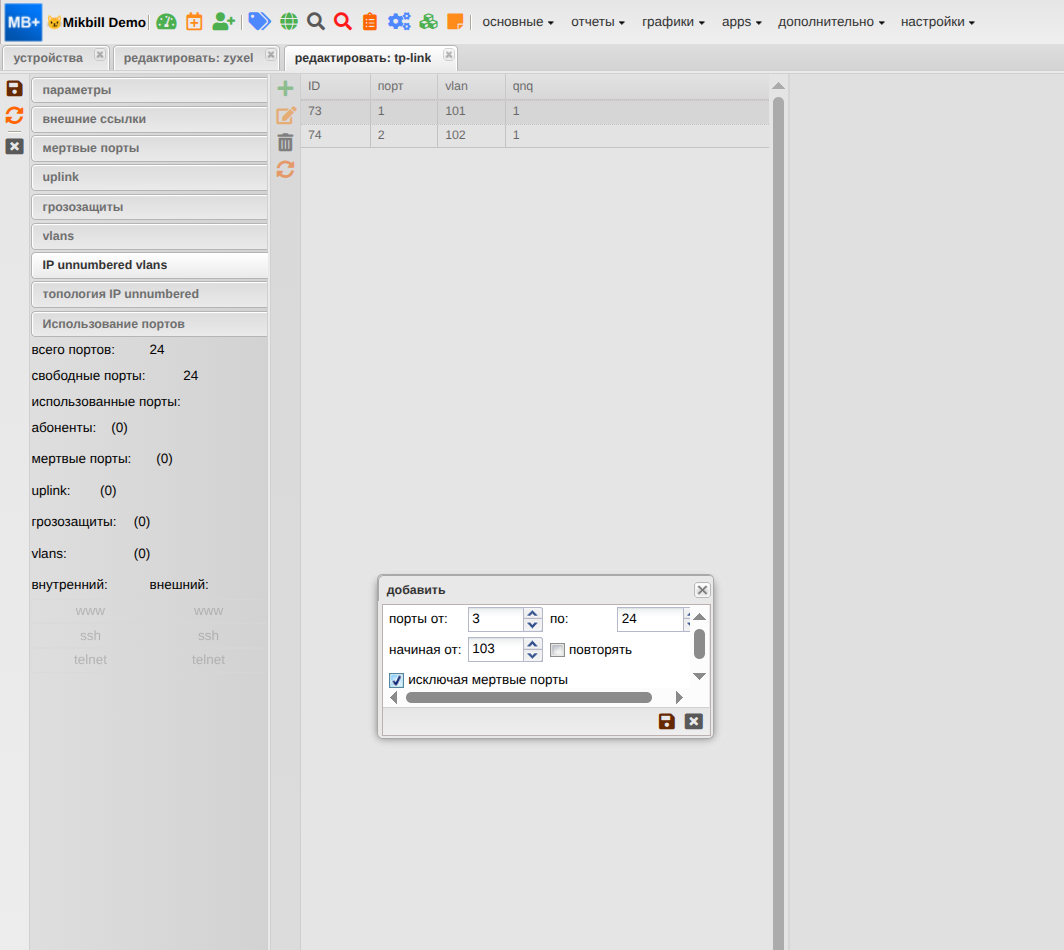
Task: Open the vlans section
Action: point(150,236)
